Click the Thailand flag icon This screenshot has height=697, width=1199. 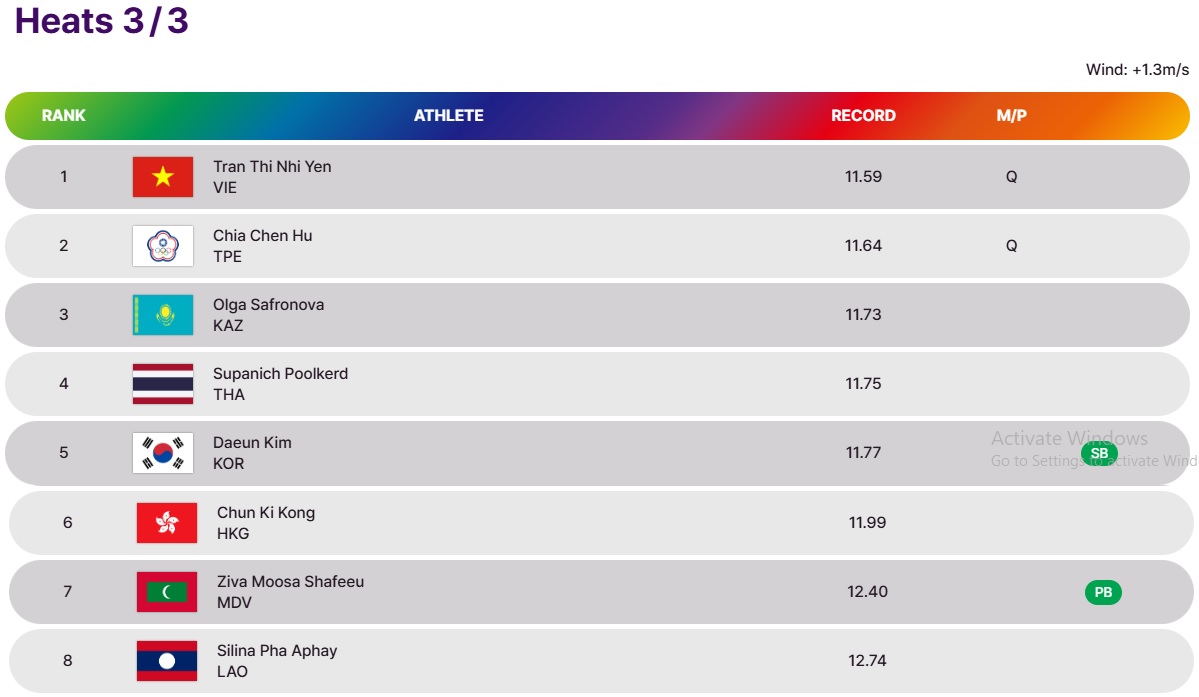pyautogui.click(x=163, y=384)
